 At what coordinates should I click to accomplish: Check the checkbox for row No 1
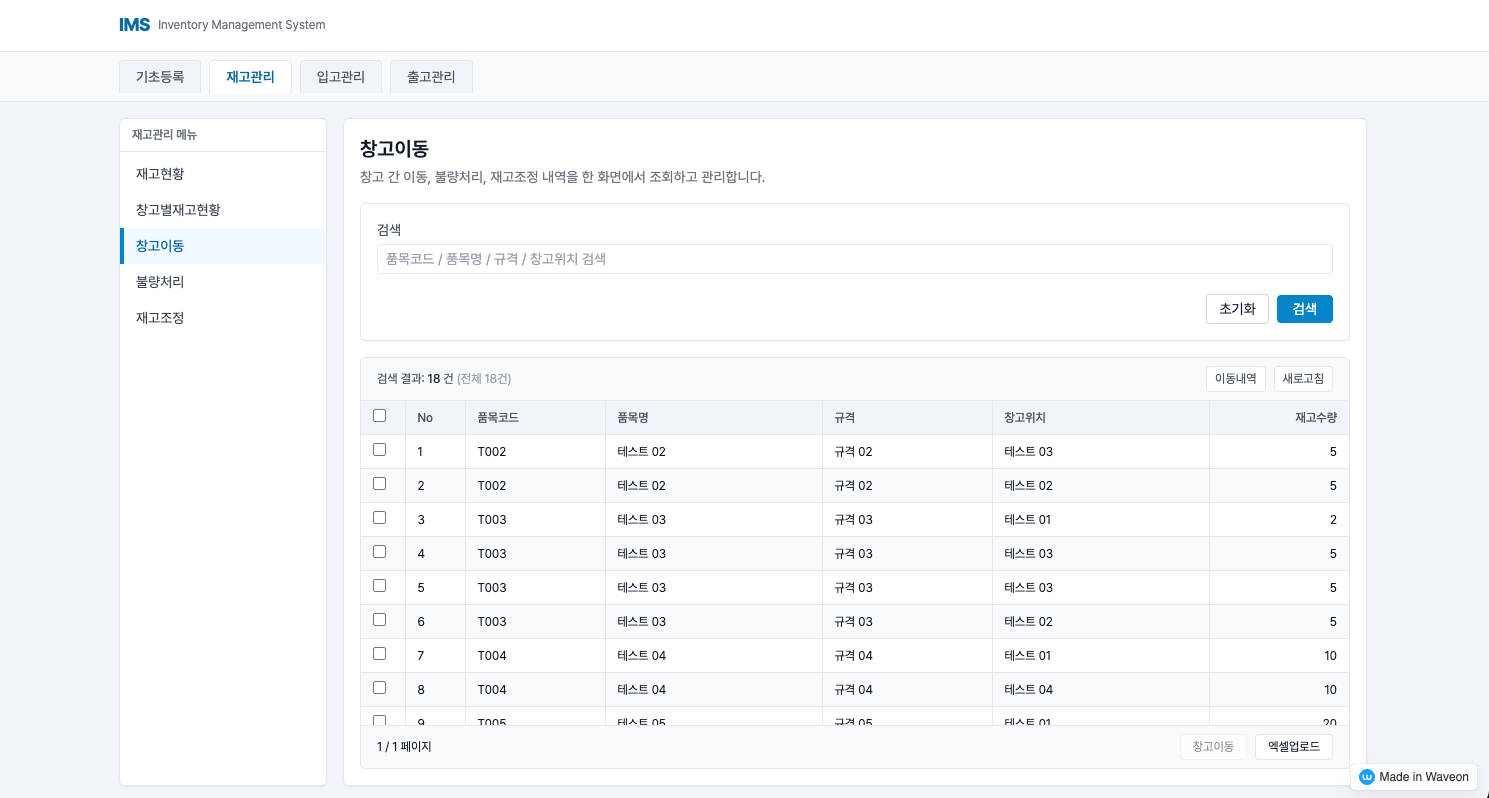(x=379, y=450)
